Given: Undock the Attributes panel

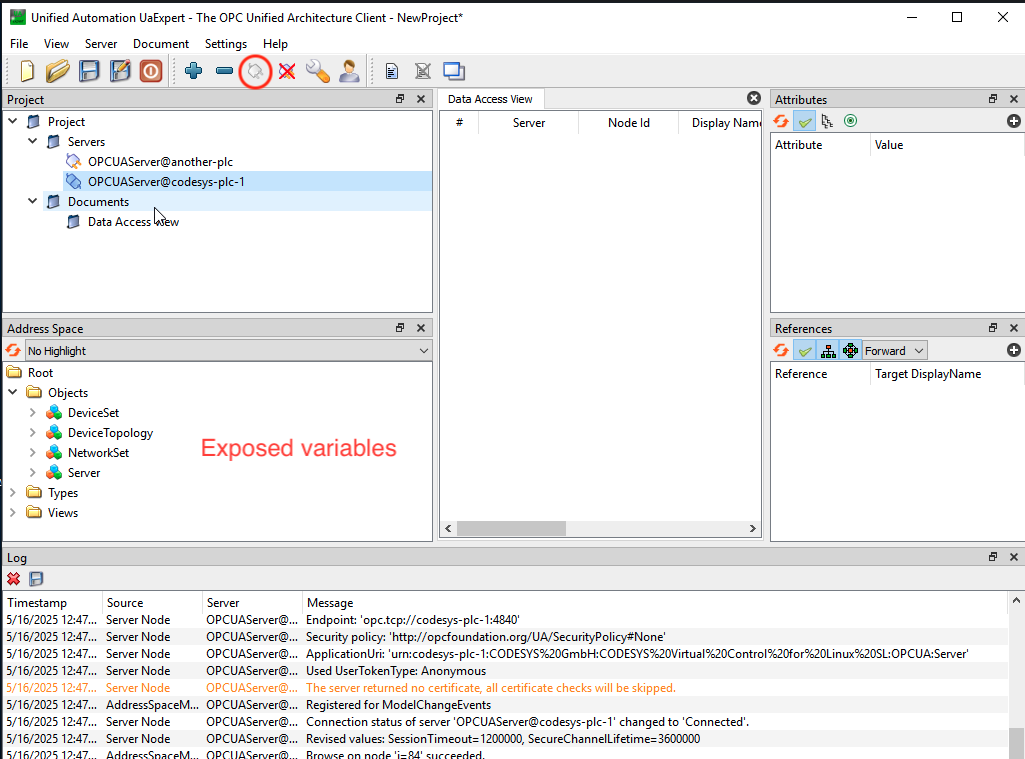Looking at the screenshot, I should pos(993,99).
